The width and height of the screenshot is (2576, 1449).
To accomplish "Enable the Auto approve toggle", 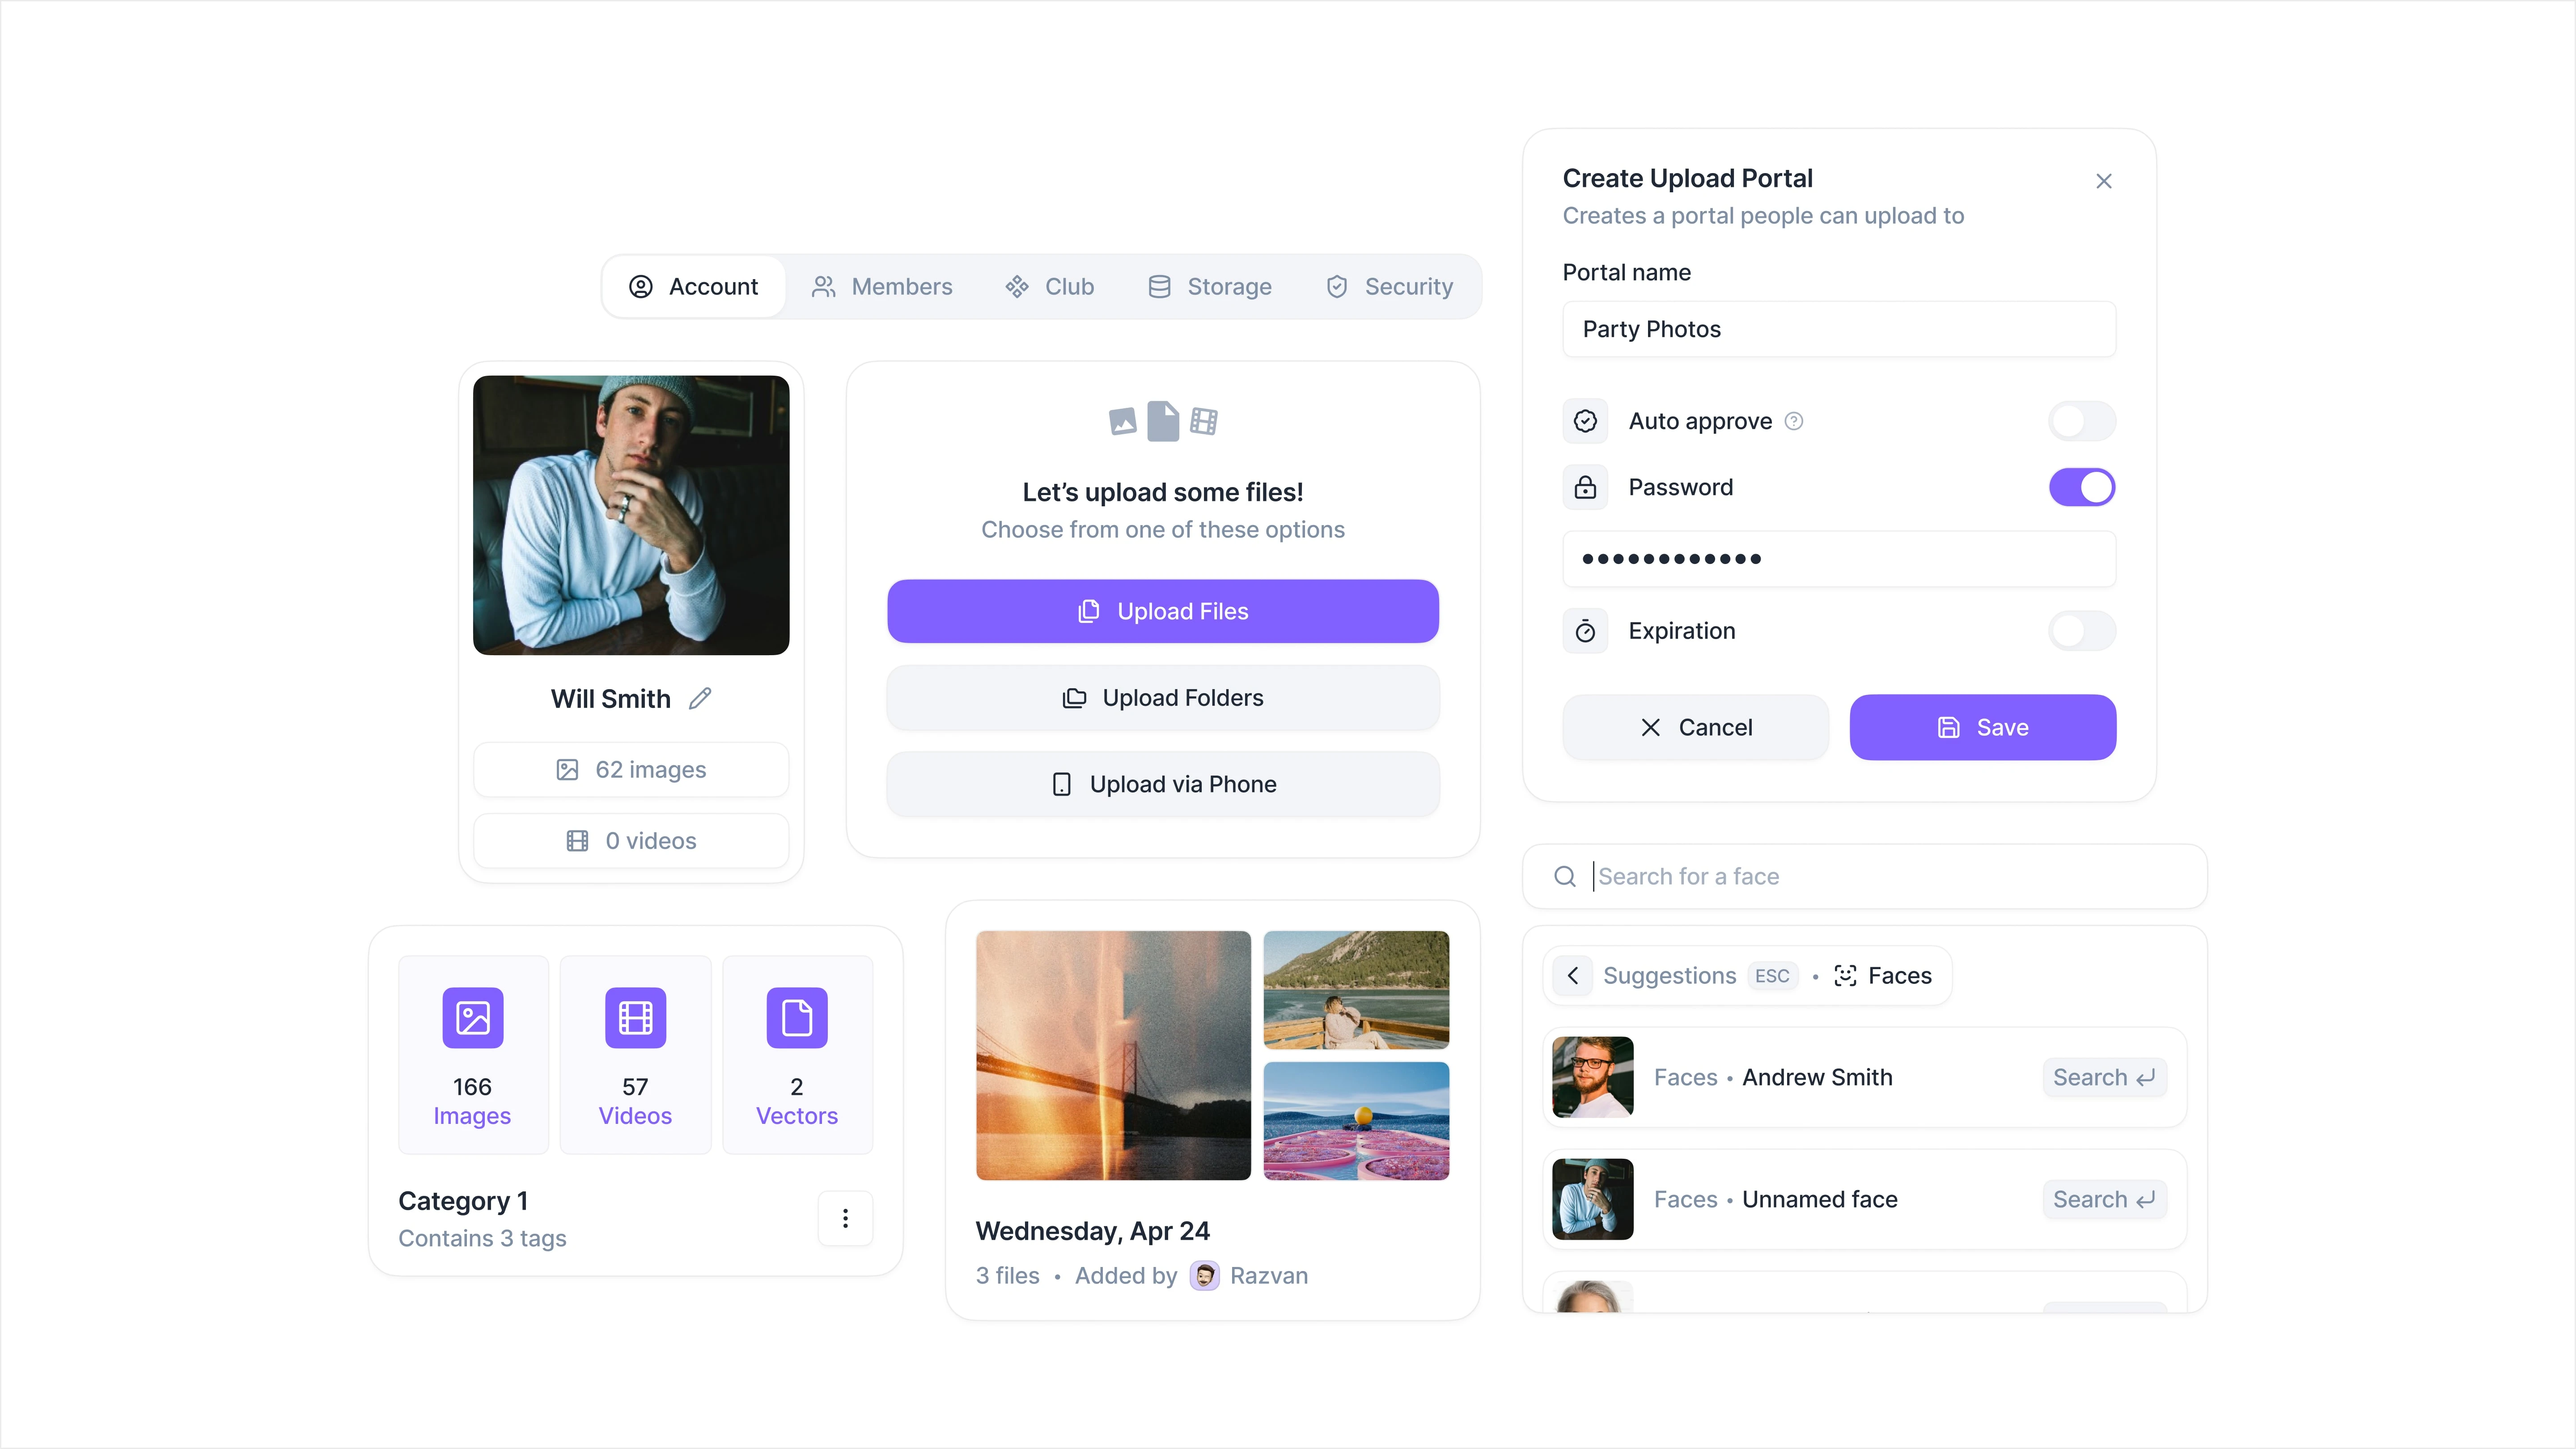I will [2082, 421].
